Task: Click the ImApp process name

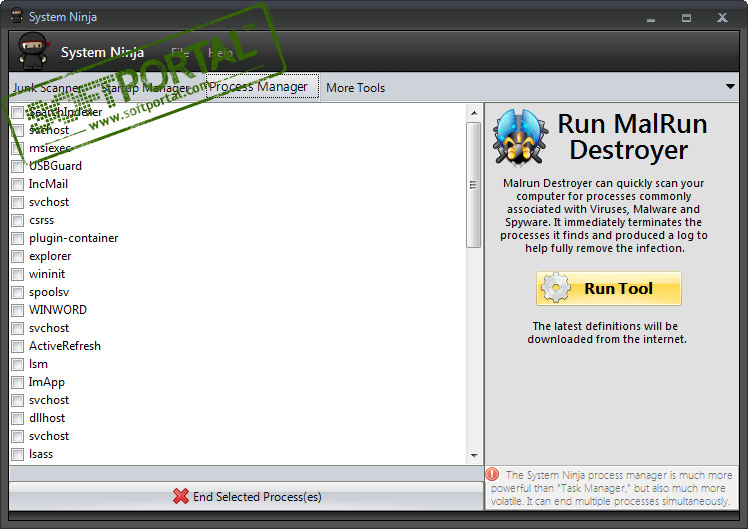Action: tap(47, 382)
